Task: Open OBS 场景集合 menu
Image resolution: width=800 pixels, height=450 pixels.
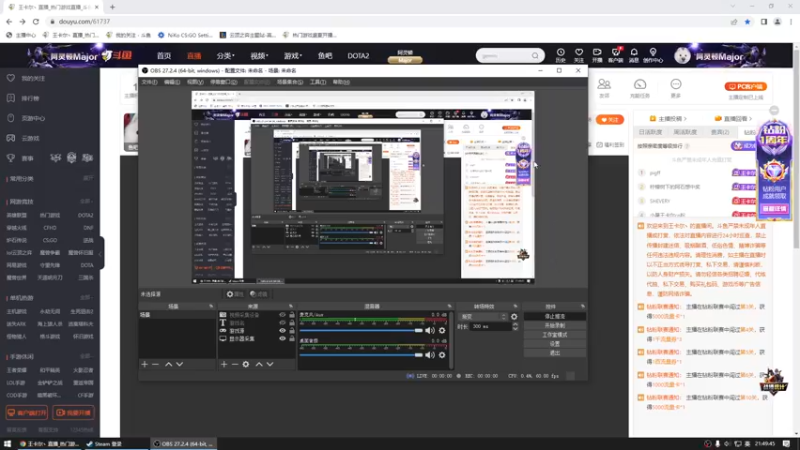Action: point(290,82)
